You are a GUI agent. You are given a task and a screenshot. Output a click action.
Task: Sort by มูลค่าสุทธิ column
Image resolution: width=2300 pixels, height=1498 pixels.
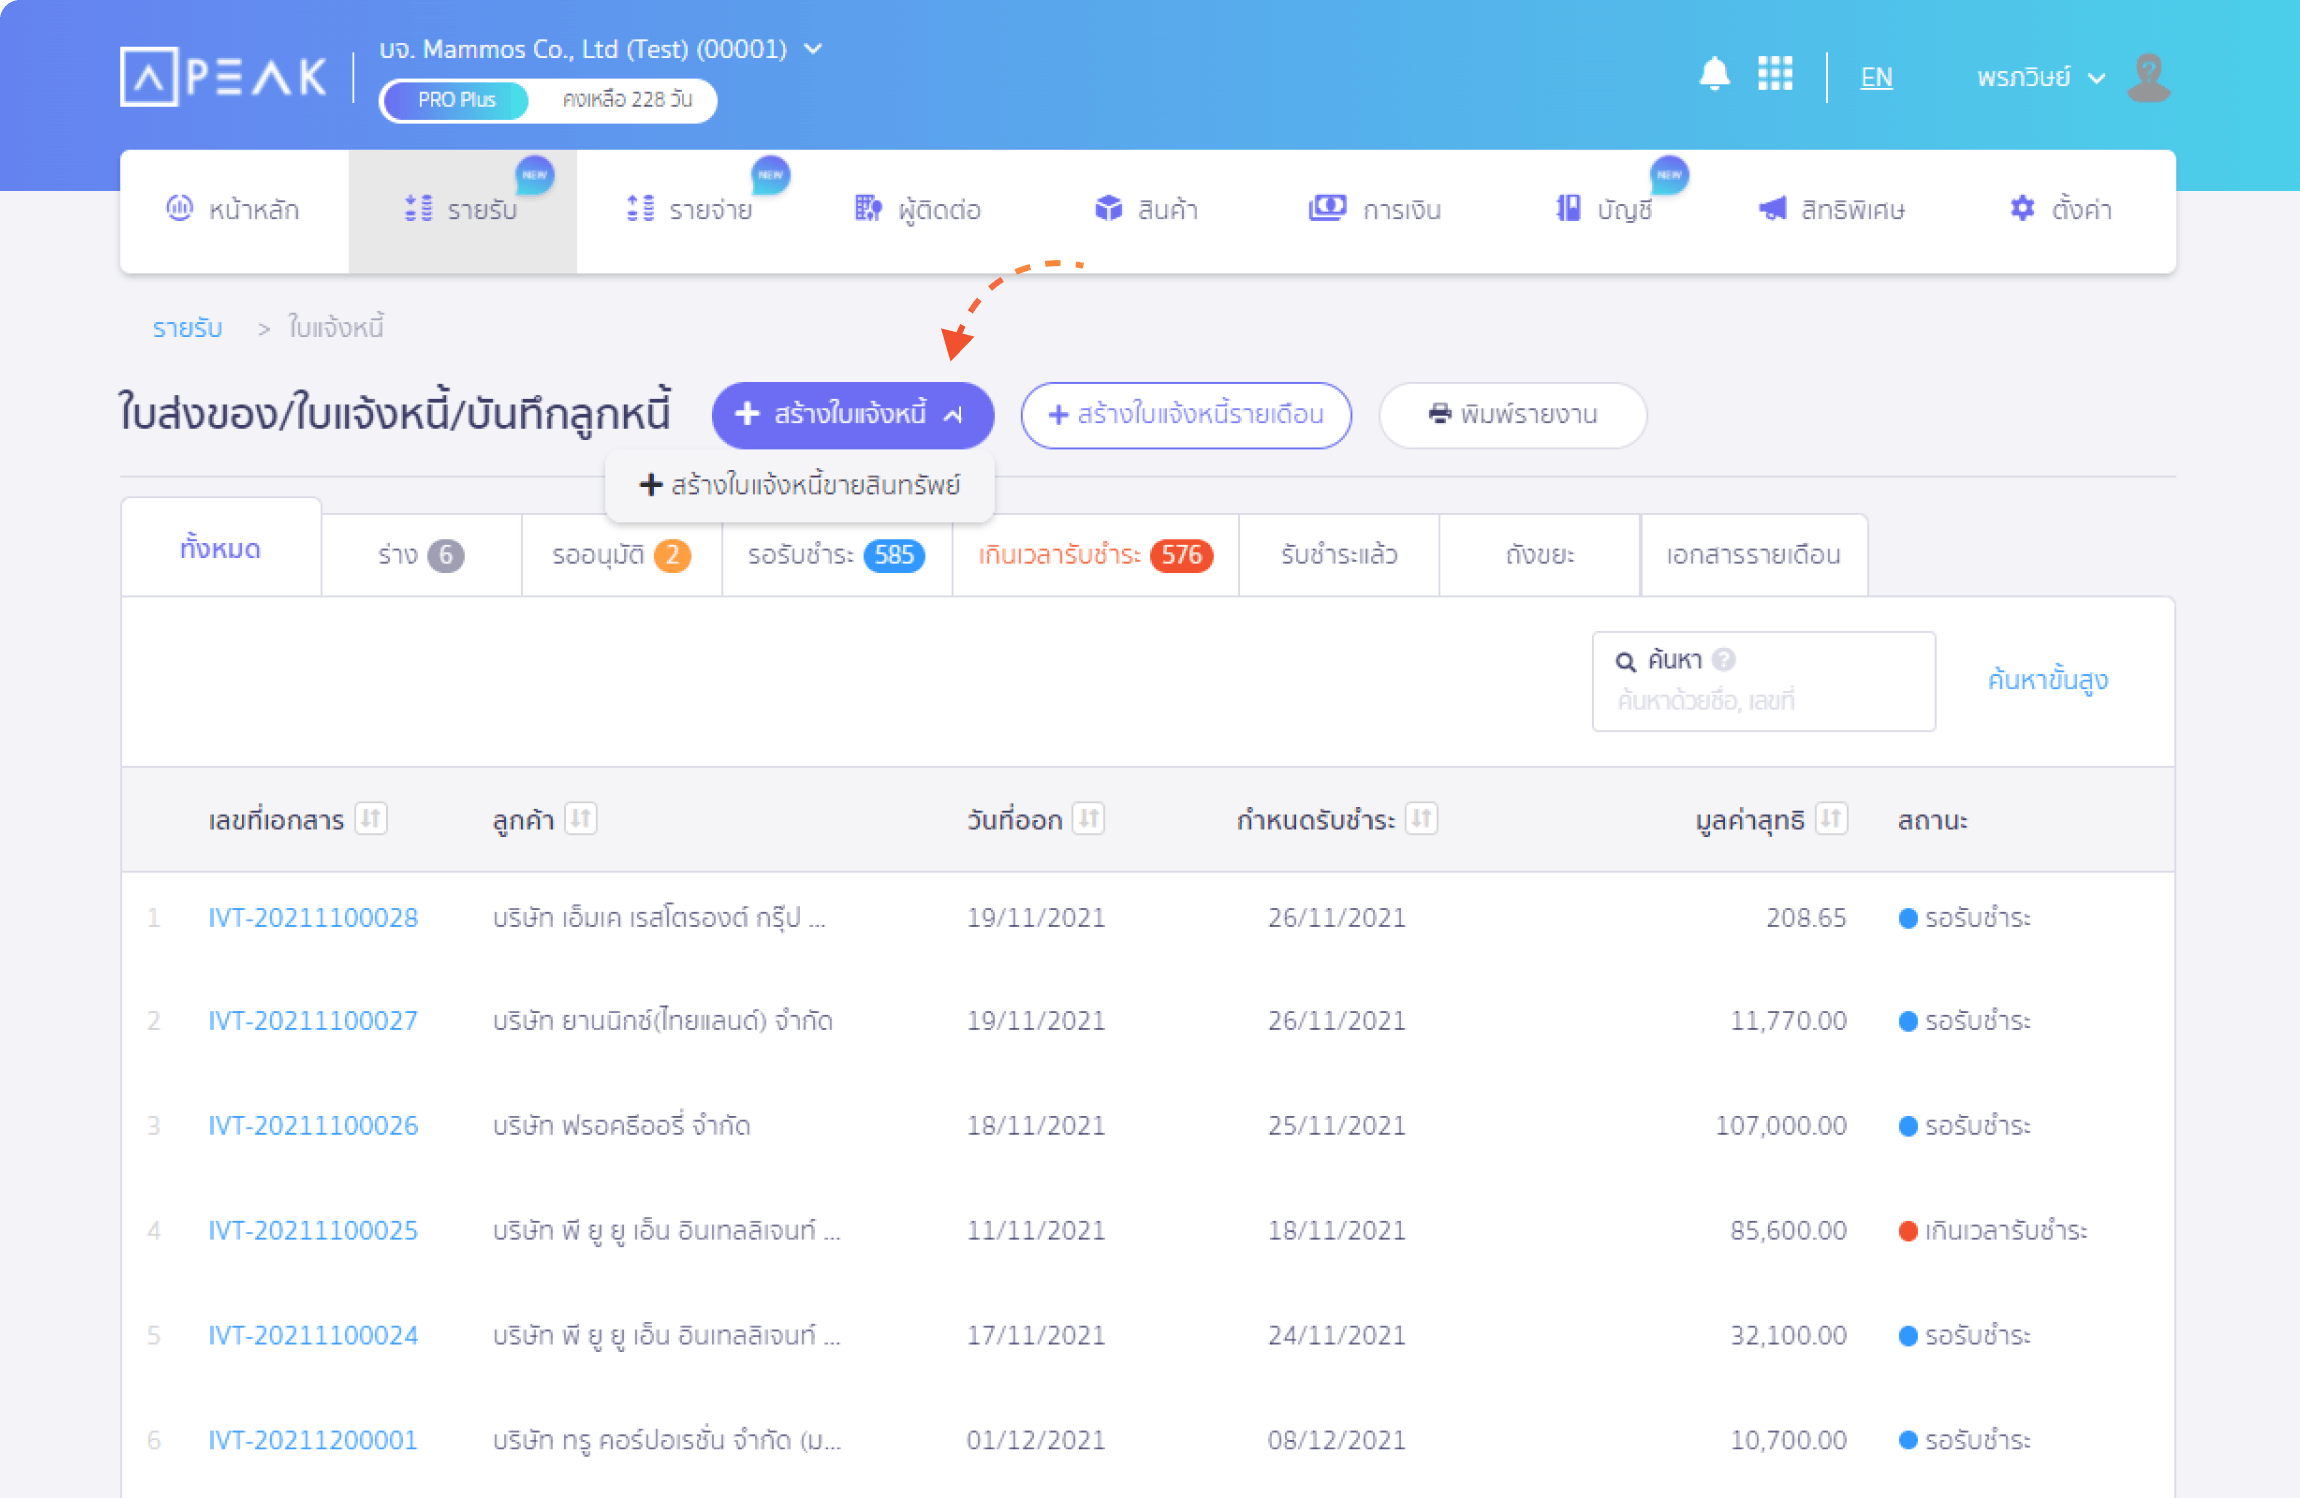1831,819
